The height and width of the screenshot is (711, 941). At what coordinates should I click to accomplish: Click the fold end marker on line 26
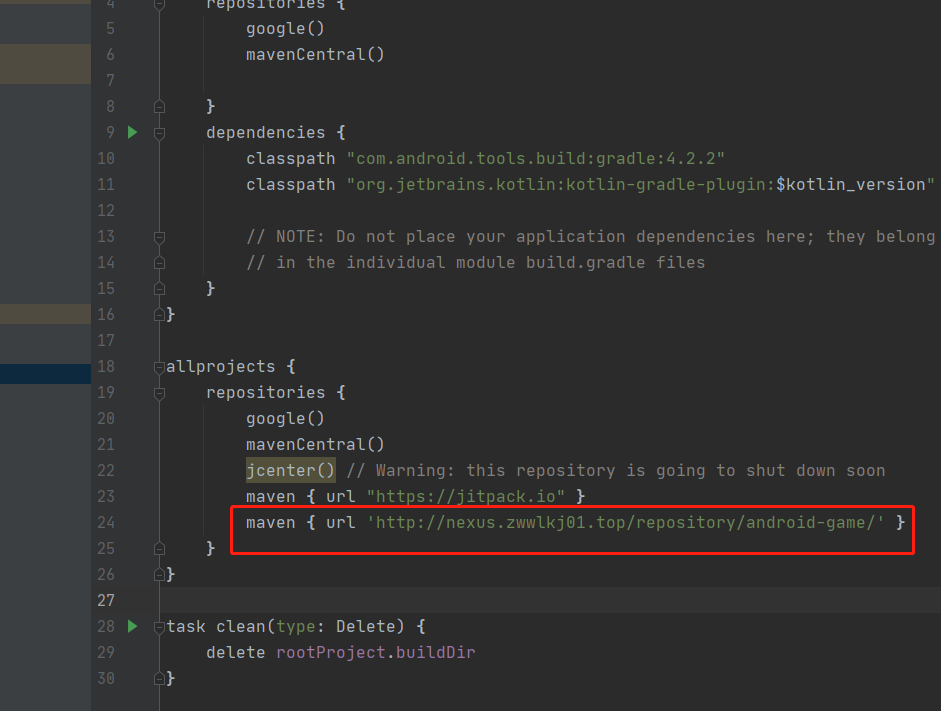(x=159, y=575)
